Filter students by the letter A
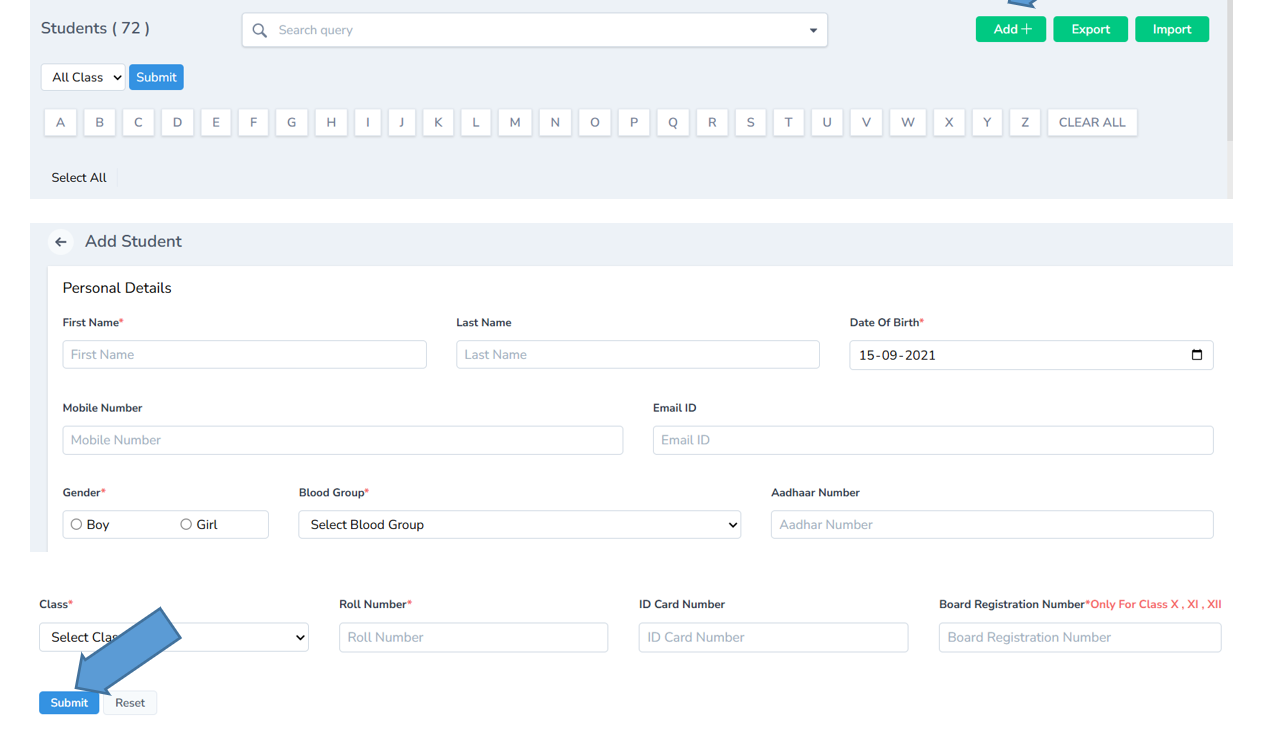The height and width of the screenshot is (730, 1263). 60,121
